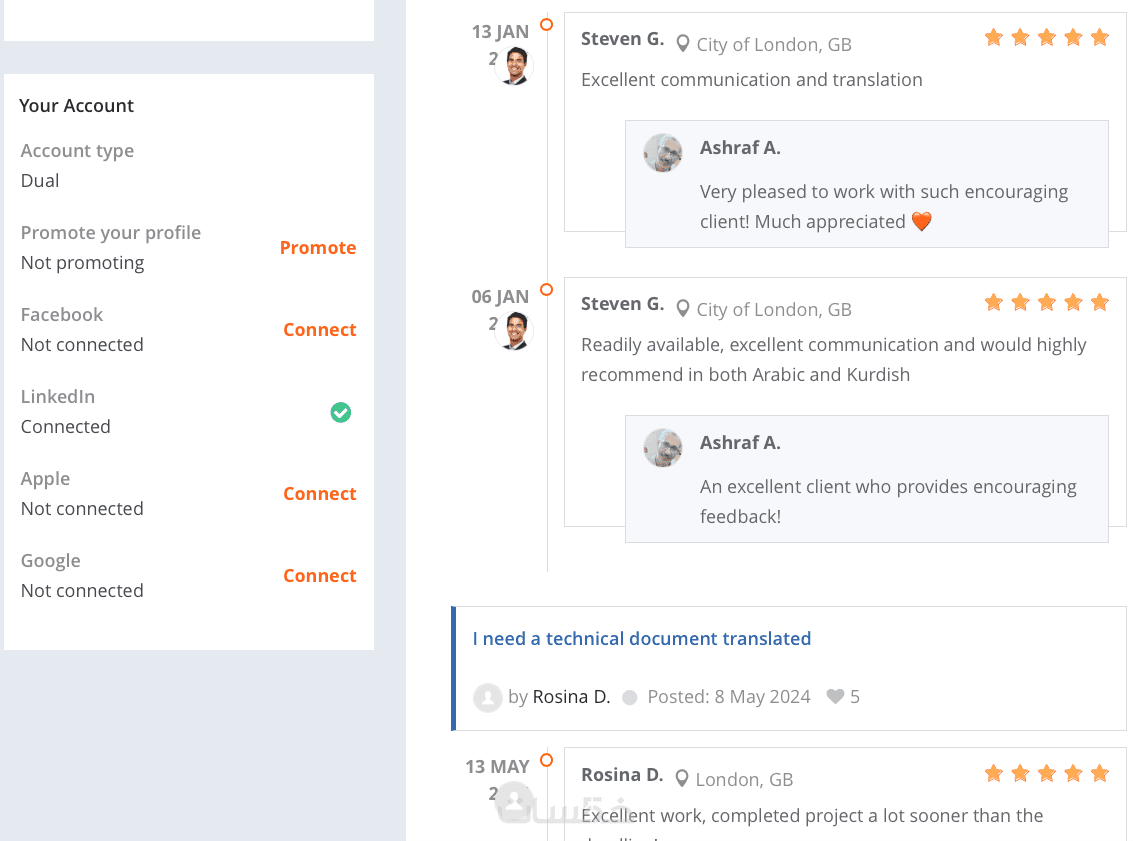Click the 13 JAN timeline marker dot
The height and width of the screenshot is (841, 1133).
(546, 24)
